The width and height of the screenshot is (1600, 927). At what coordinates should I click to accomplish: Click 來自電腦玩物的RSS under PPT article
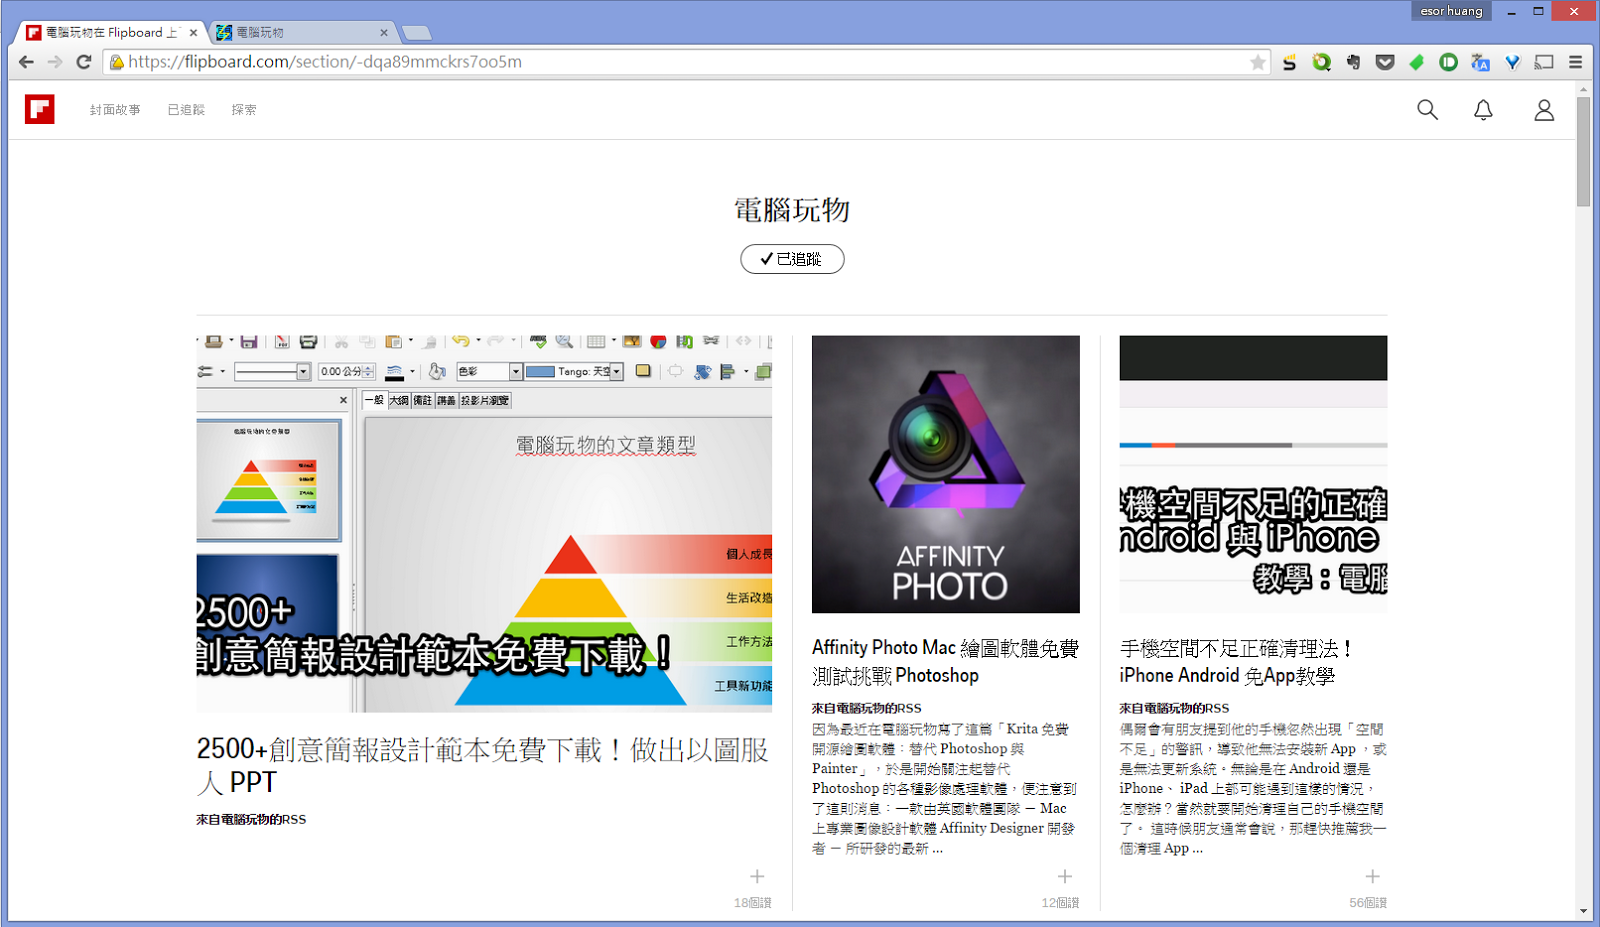click(x=251, y=819)
